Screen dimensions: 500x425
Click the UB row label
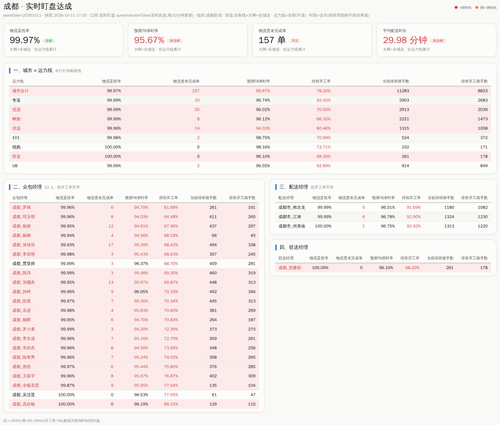coord(15,166)
